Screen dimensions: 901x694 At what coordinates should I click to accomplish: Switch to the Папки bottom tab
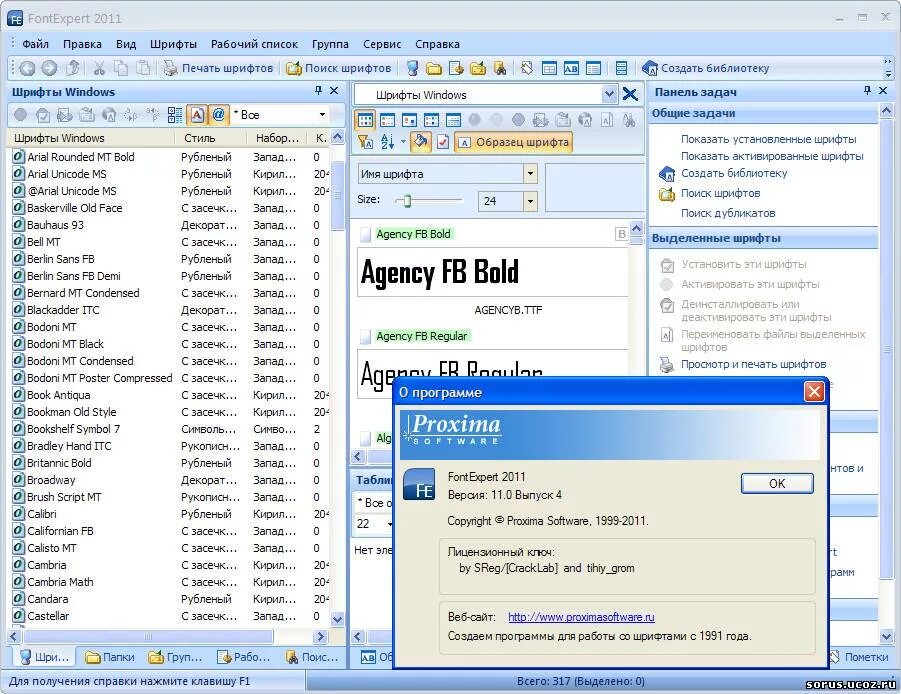coord(110,657)
